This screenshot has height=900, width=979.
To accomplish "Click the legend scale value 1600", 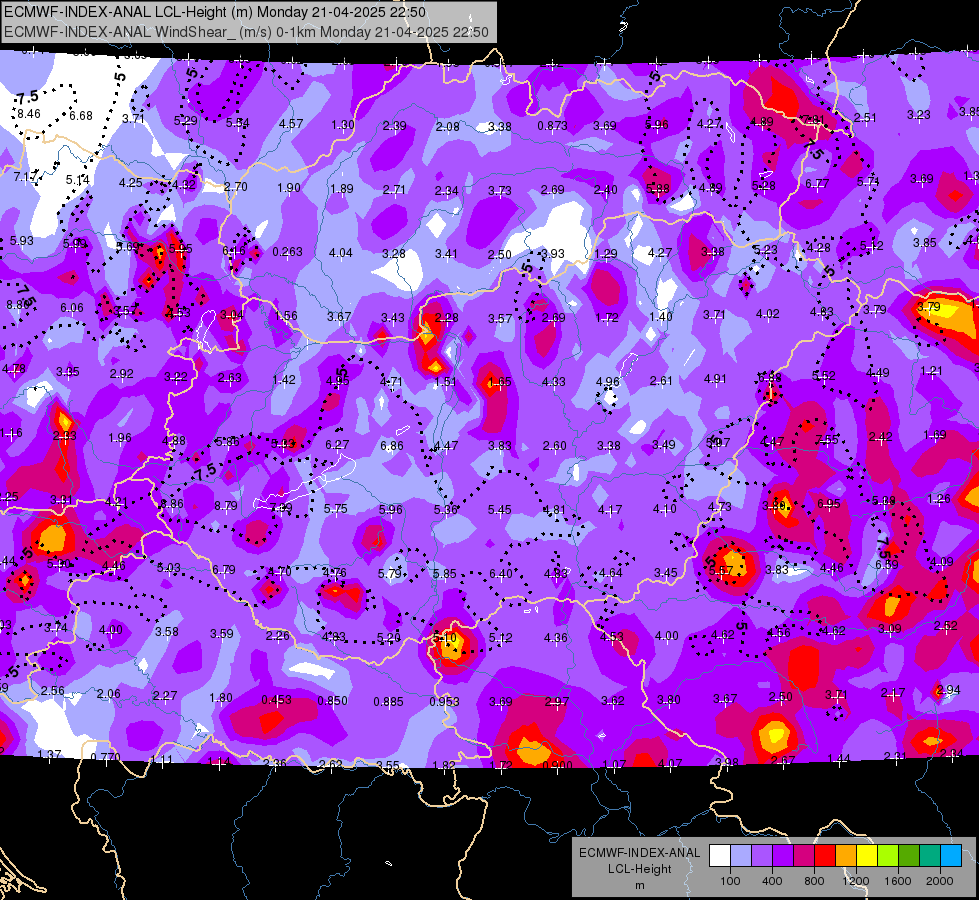I will [x=898, y=881].
